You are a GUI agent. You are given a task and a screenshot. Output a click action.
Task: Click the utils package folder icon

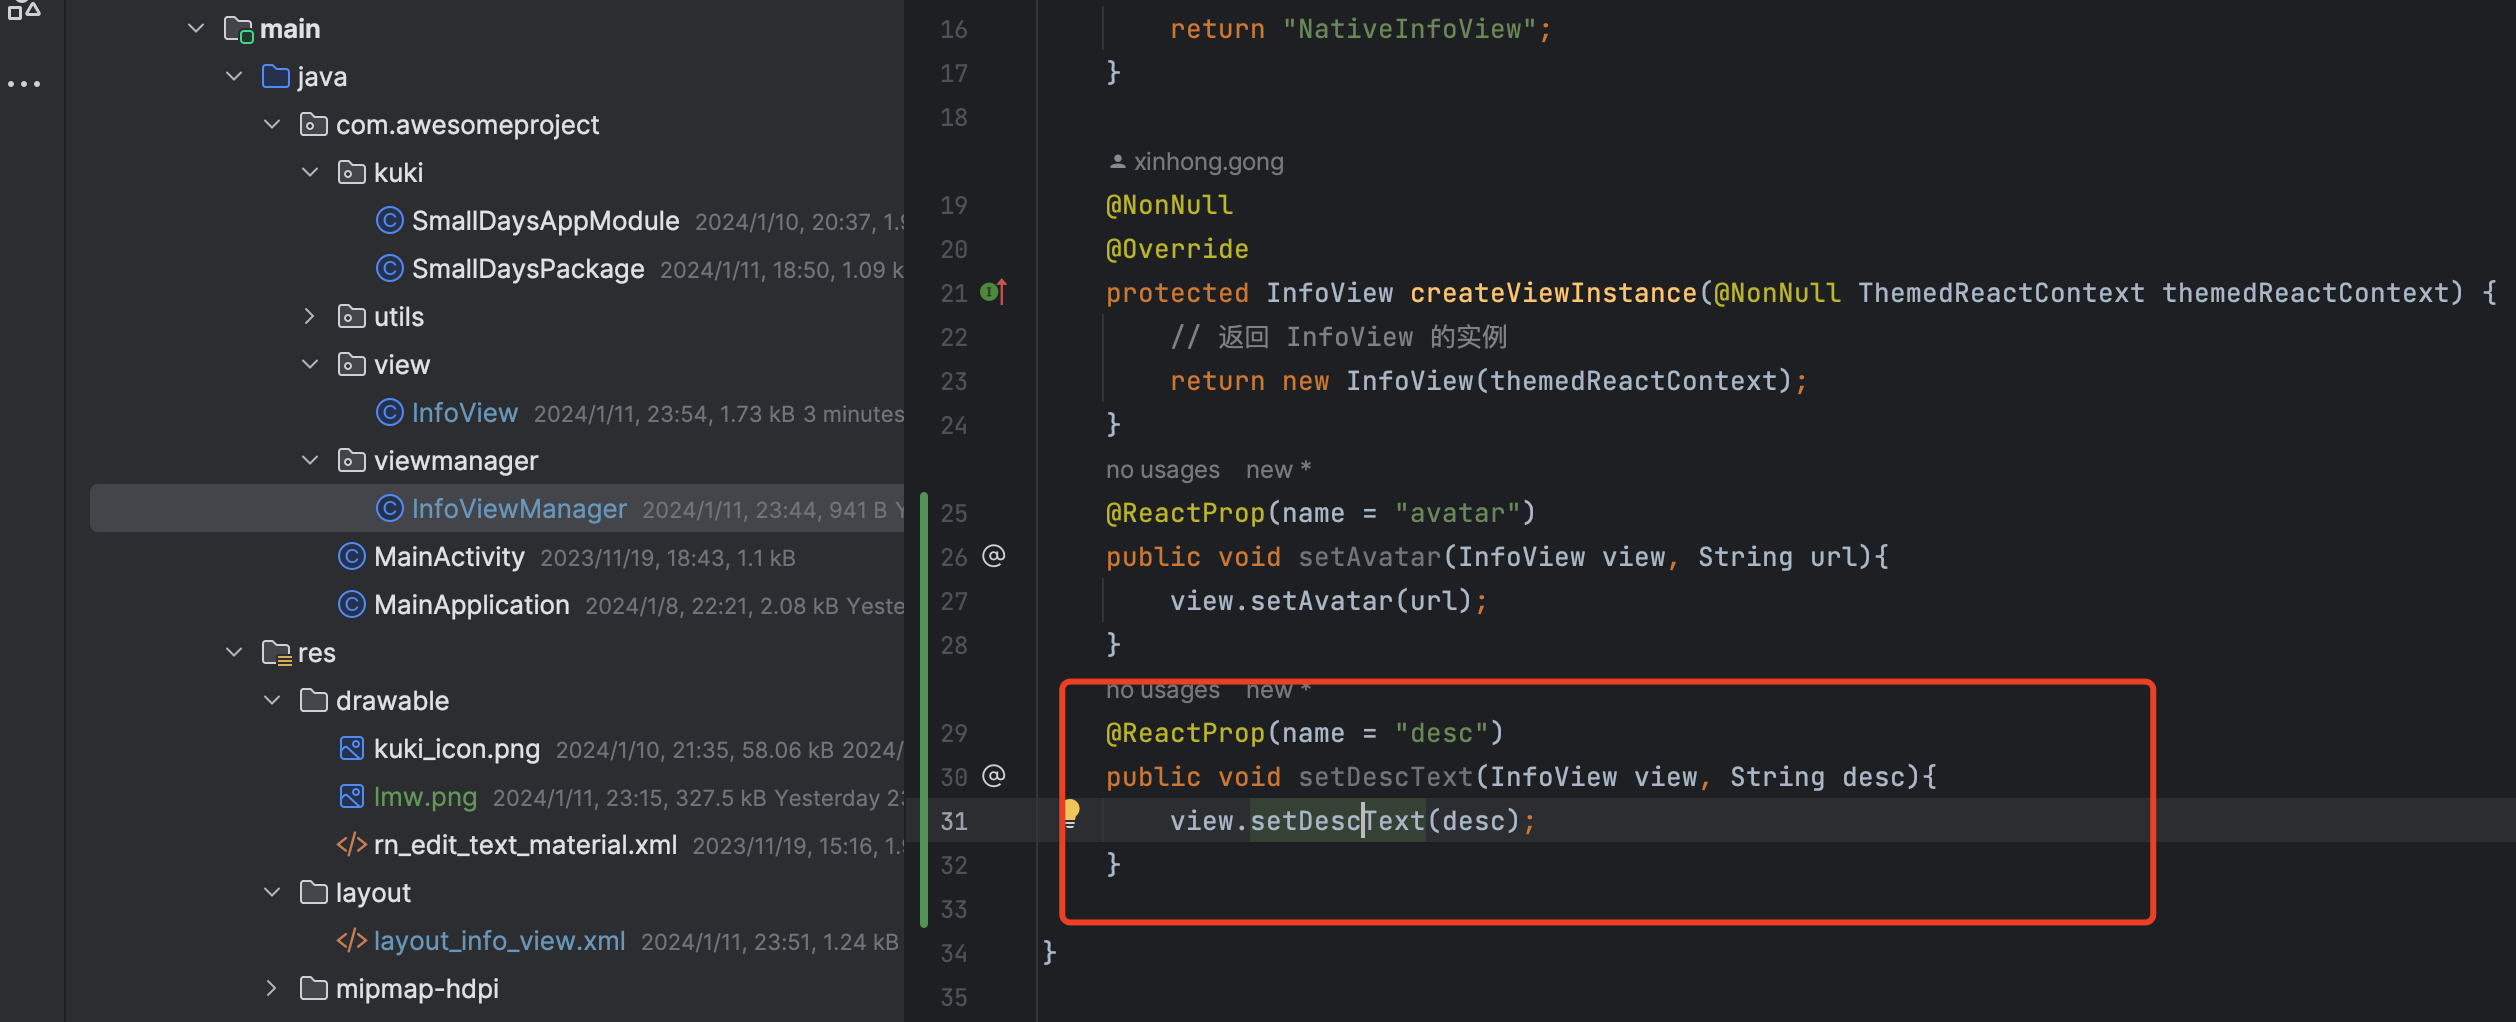click(351, 317)
